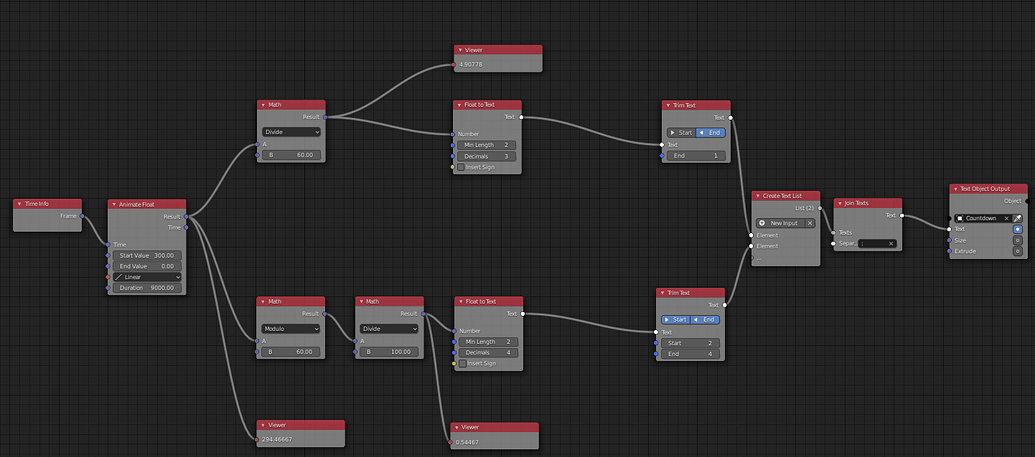The width and height of the screenshot is (1035, 457).
Task: Click the Countdown object name field
Action: pos(984,218)
